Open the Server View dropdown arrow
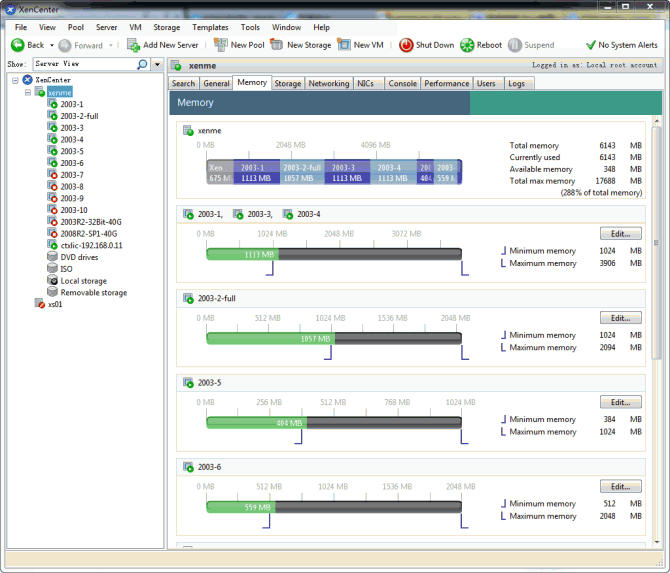The width and height of the screenshot is (670, 573). (x=158, y=65)
